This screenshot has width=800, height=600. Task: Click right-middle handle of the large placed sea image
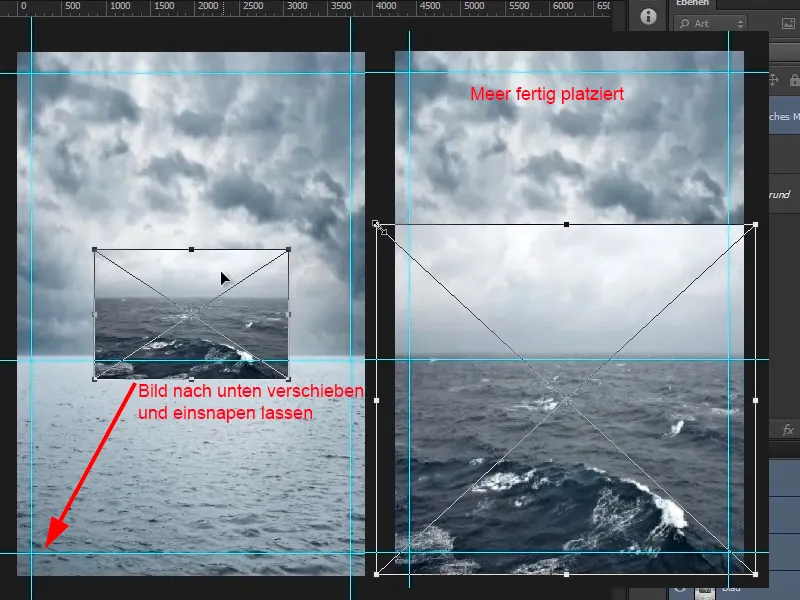pyautogui.click(x=756, y=401)
